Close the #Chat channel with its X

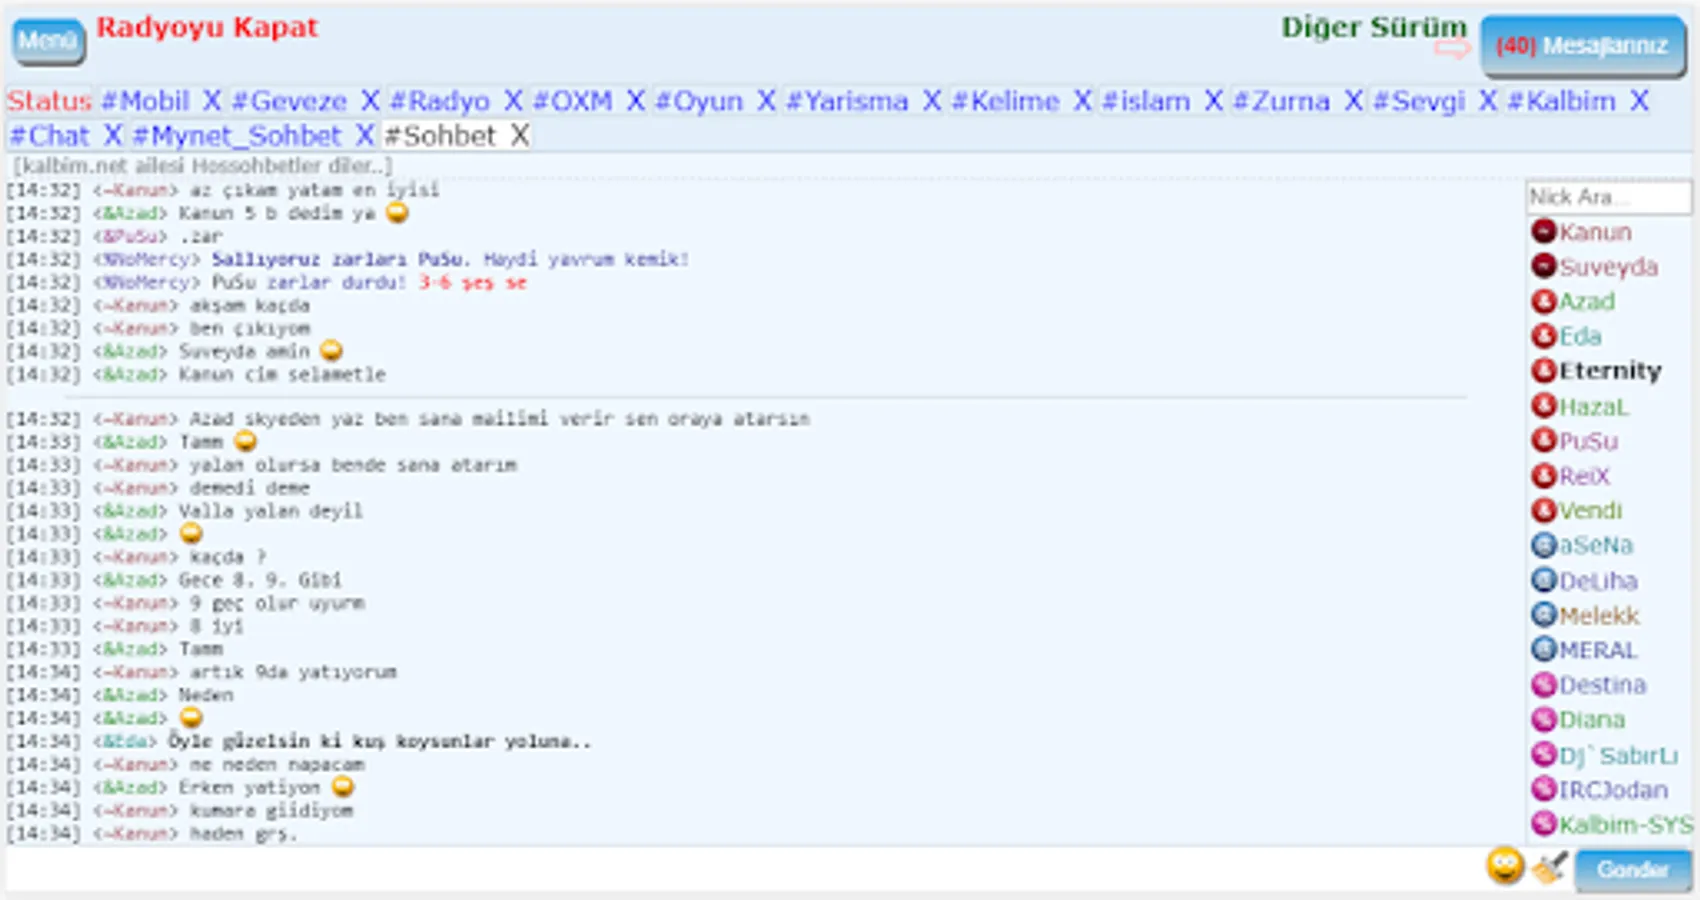tap(113, 135)
